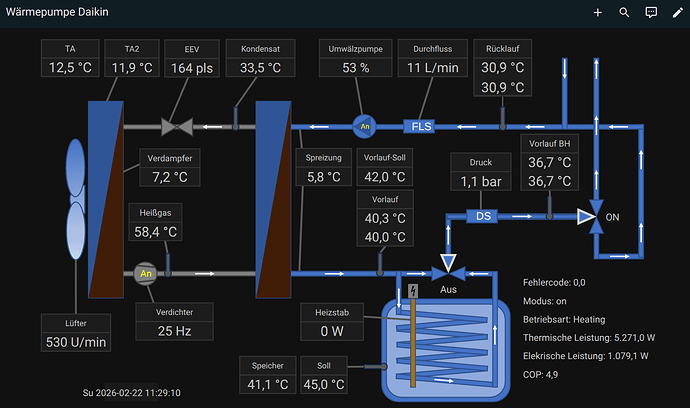Click the DS pressure sensor block
This screenshot has width=690, height=408.
483,217
